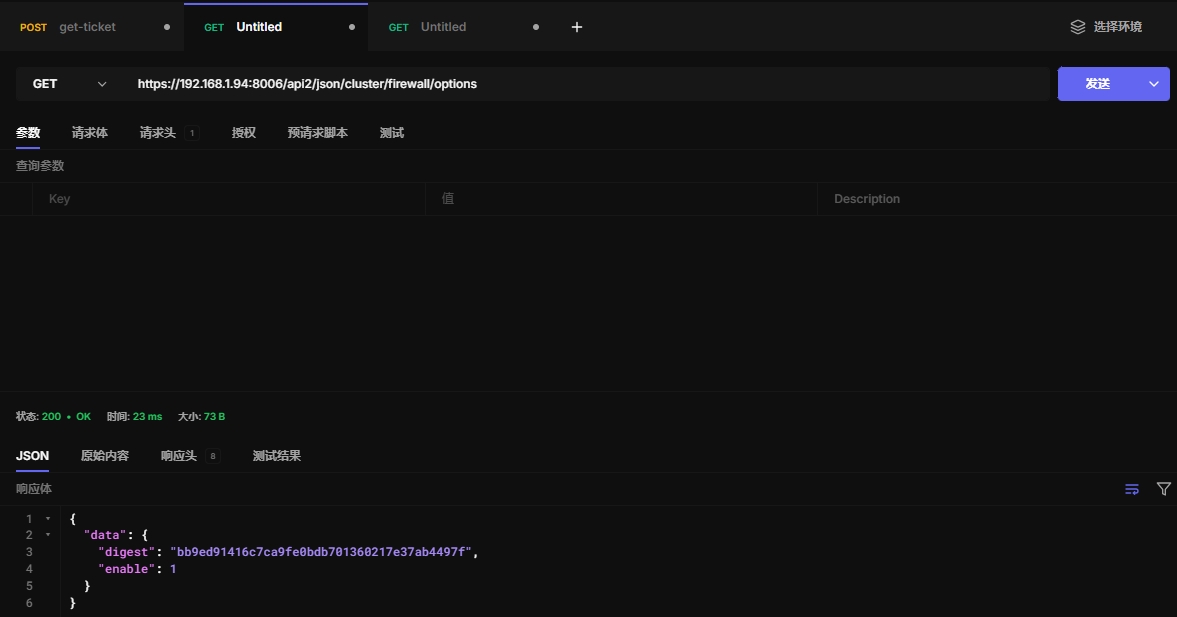Collapse the "data" object at line 2
Viewport: 1177px width, 617px height.
point(47,535)
